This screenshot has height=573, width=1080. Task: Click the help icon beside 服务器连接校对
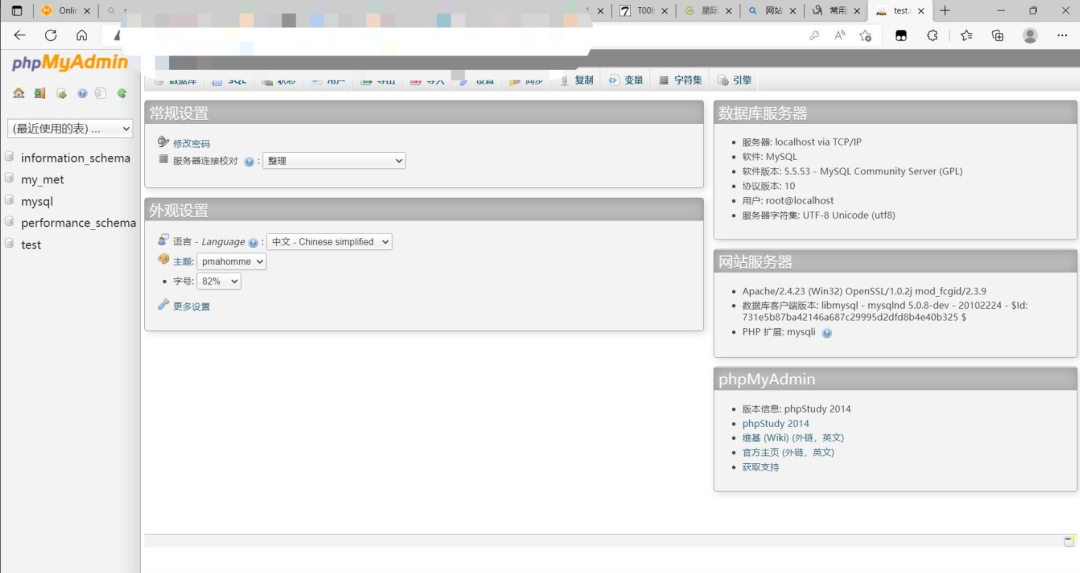pos(249,162)
